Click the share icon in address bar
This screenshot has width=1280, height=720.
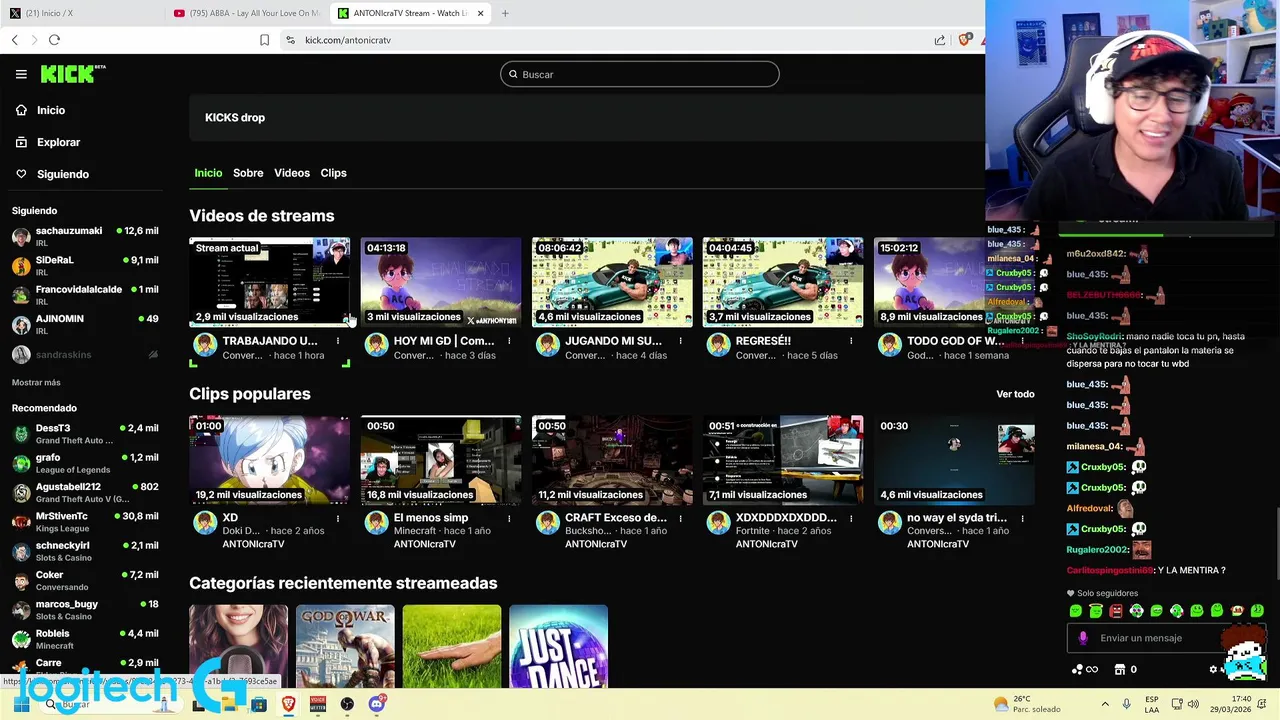[940, 40]
